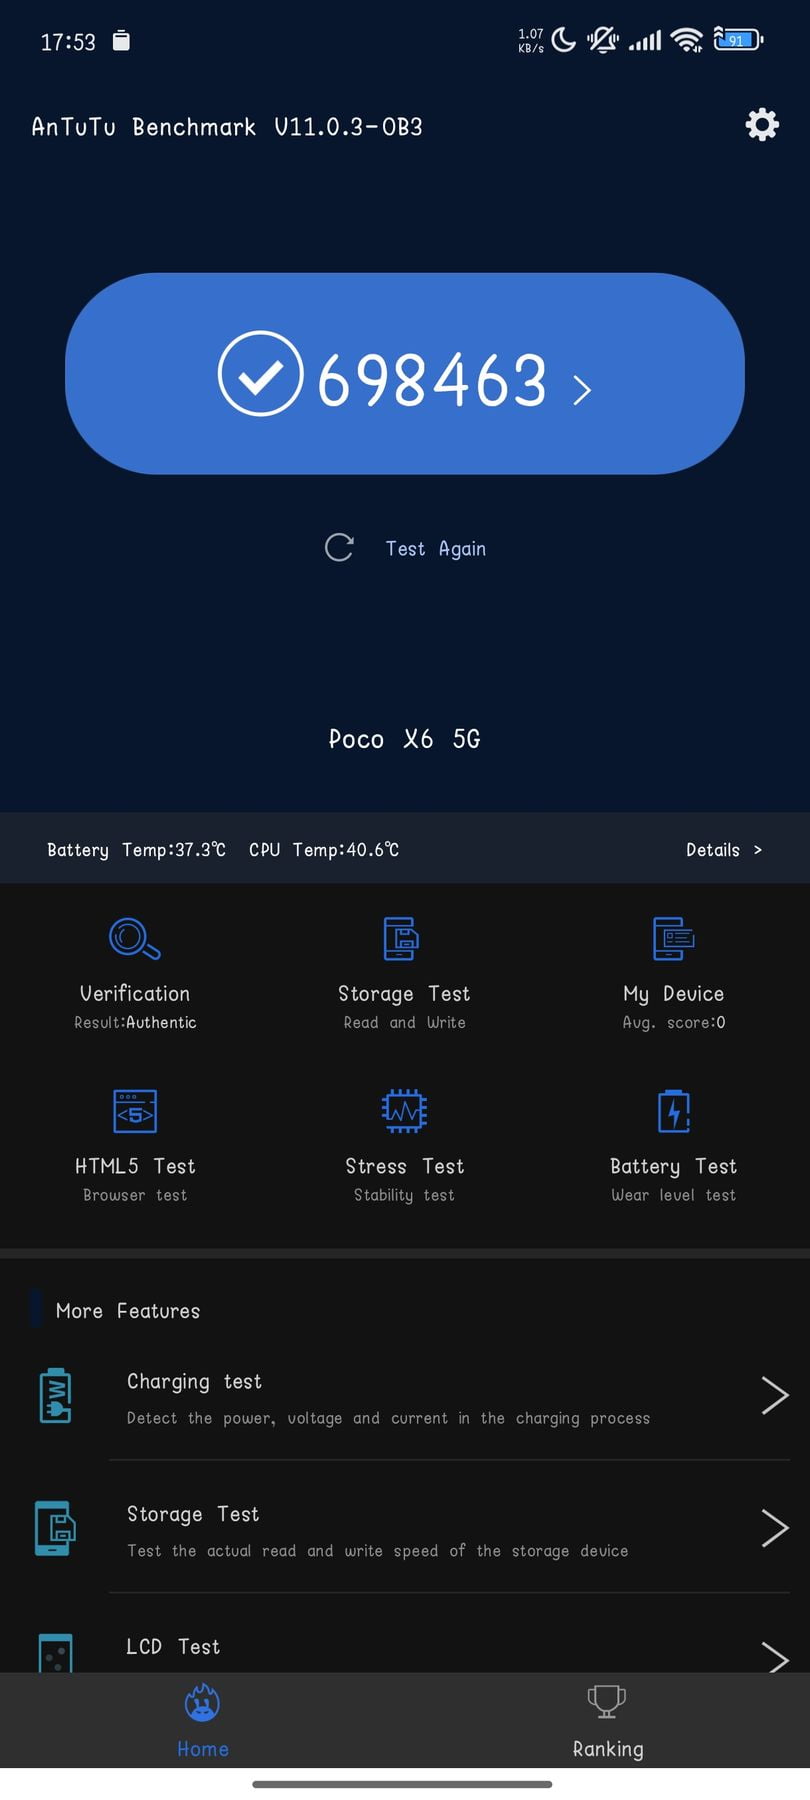Image resolution: width=810 pixels, height=1800 pixels.
Task: Tap the battery indicator in status bar
Action: (x=738, y=40)
